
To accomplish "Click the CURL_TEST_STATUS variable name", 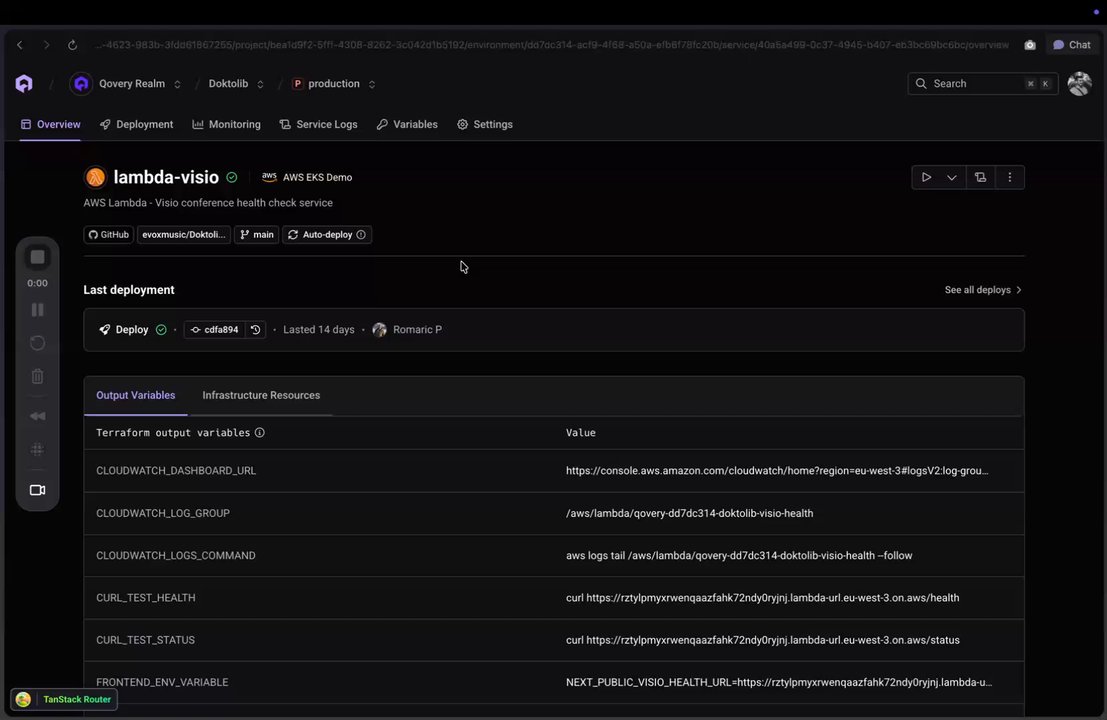I will point(145,640).
